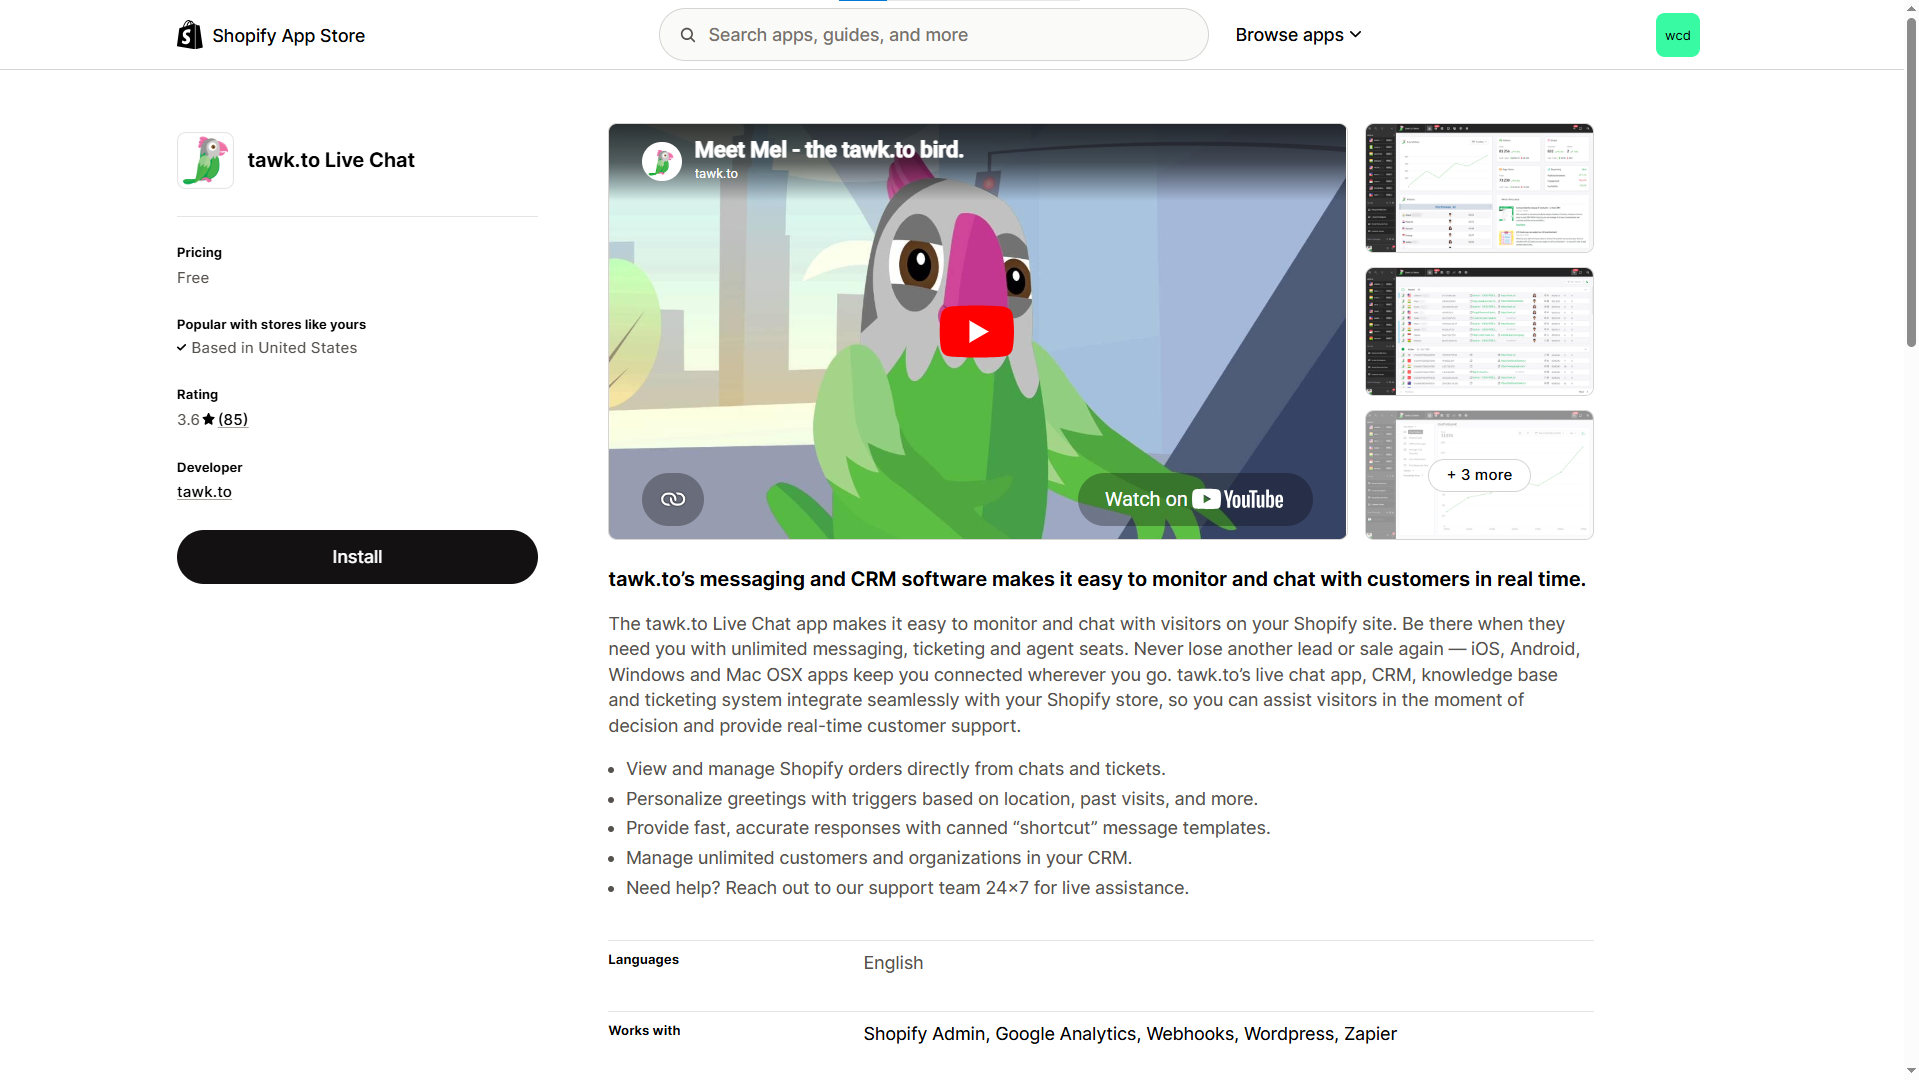Image resolution: width=1919 pixels, height=1080 pixels.
Task: Click the checkmark icon beside Based in United States
Action: click(182, 348)
